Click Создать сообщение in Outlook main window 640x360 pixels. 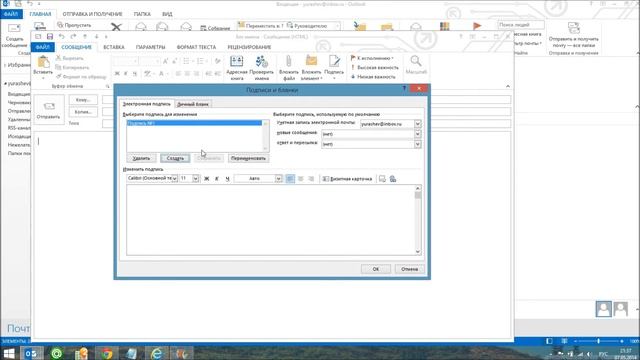coord(14,36)
